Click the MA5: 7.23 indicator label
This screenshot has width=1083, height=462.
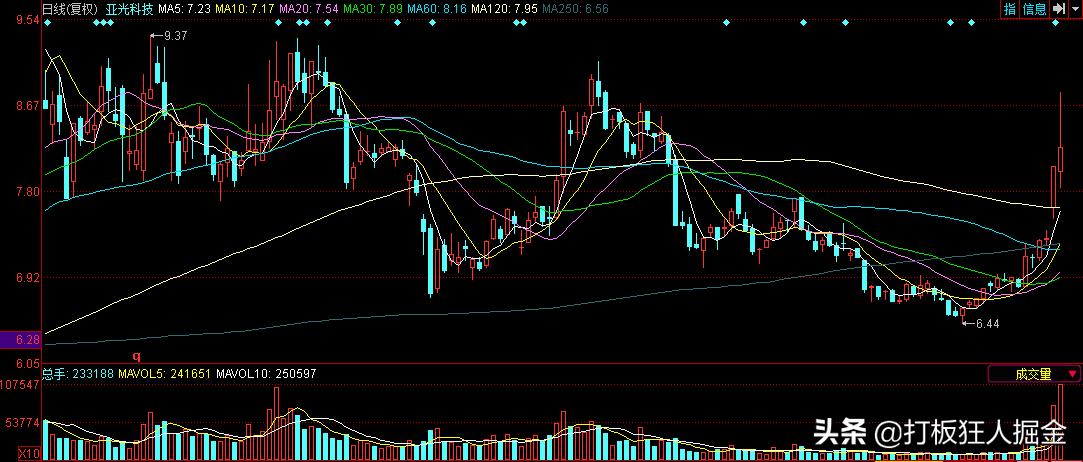[x=184, y=9]
